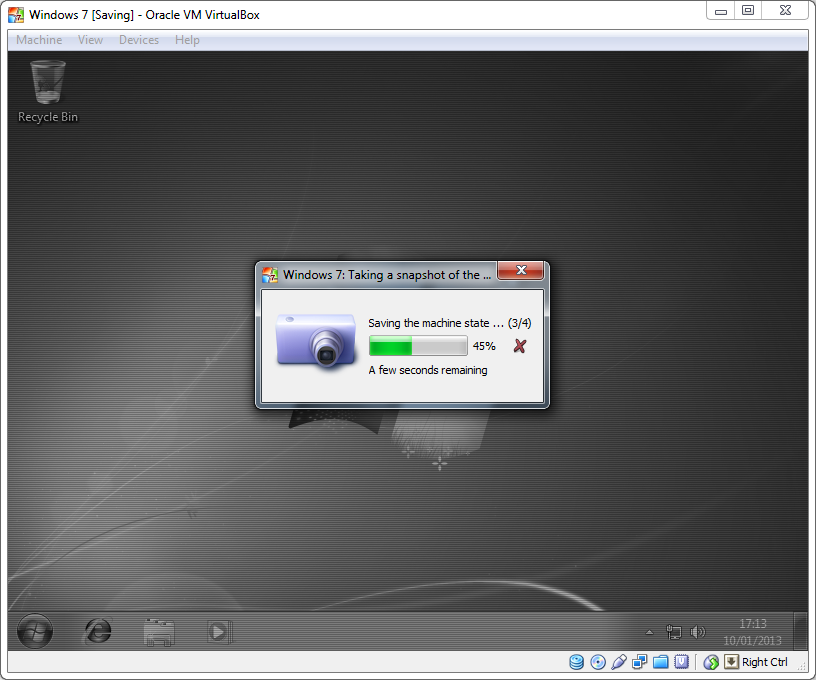Launch Internet Explorer from the taskbar
Screen dimensions: 816x680
pos(98,631)
